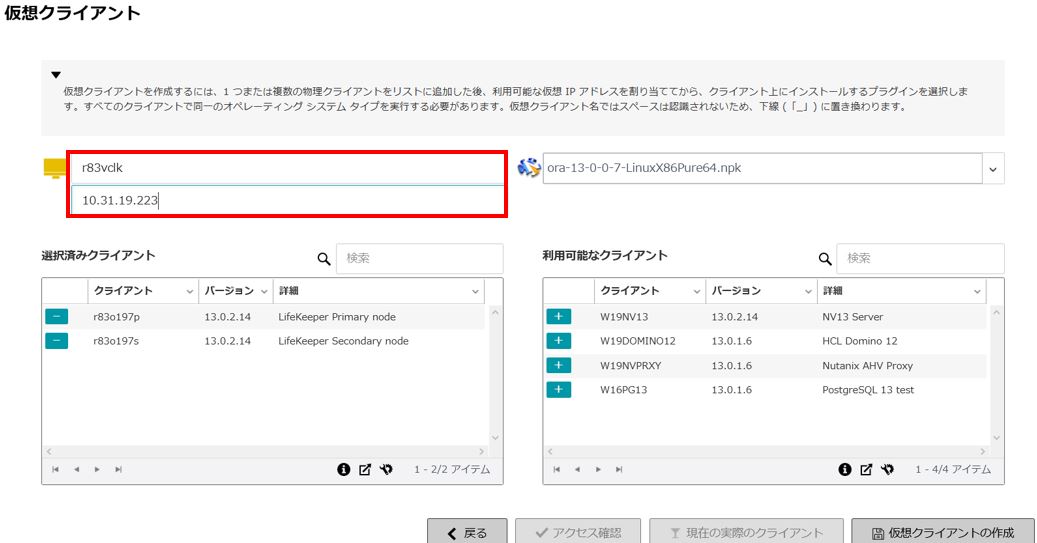Focus the available clients search box
This screenshot has height=543, width=1037.
(x=920, y=258)
